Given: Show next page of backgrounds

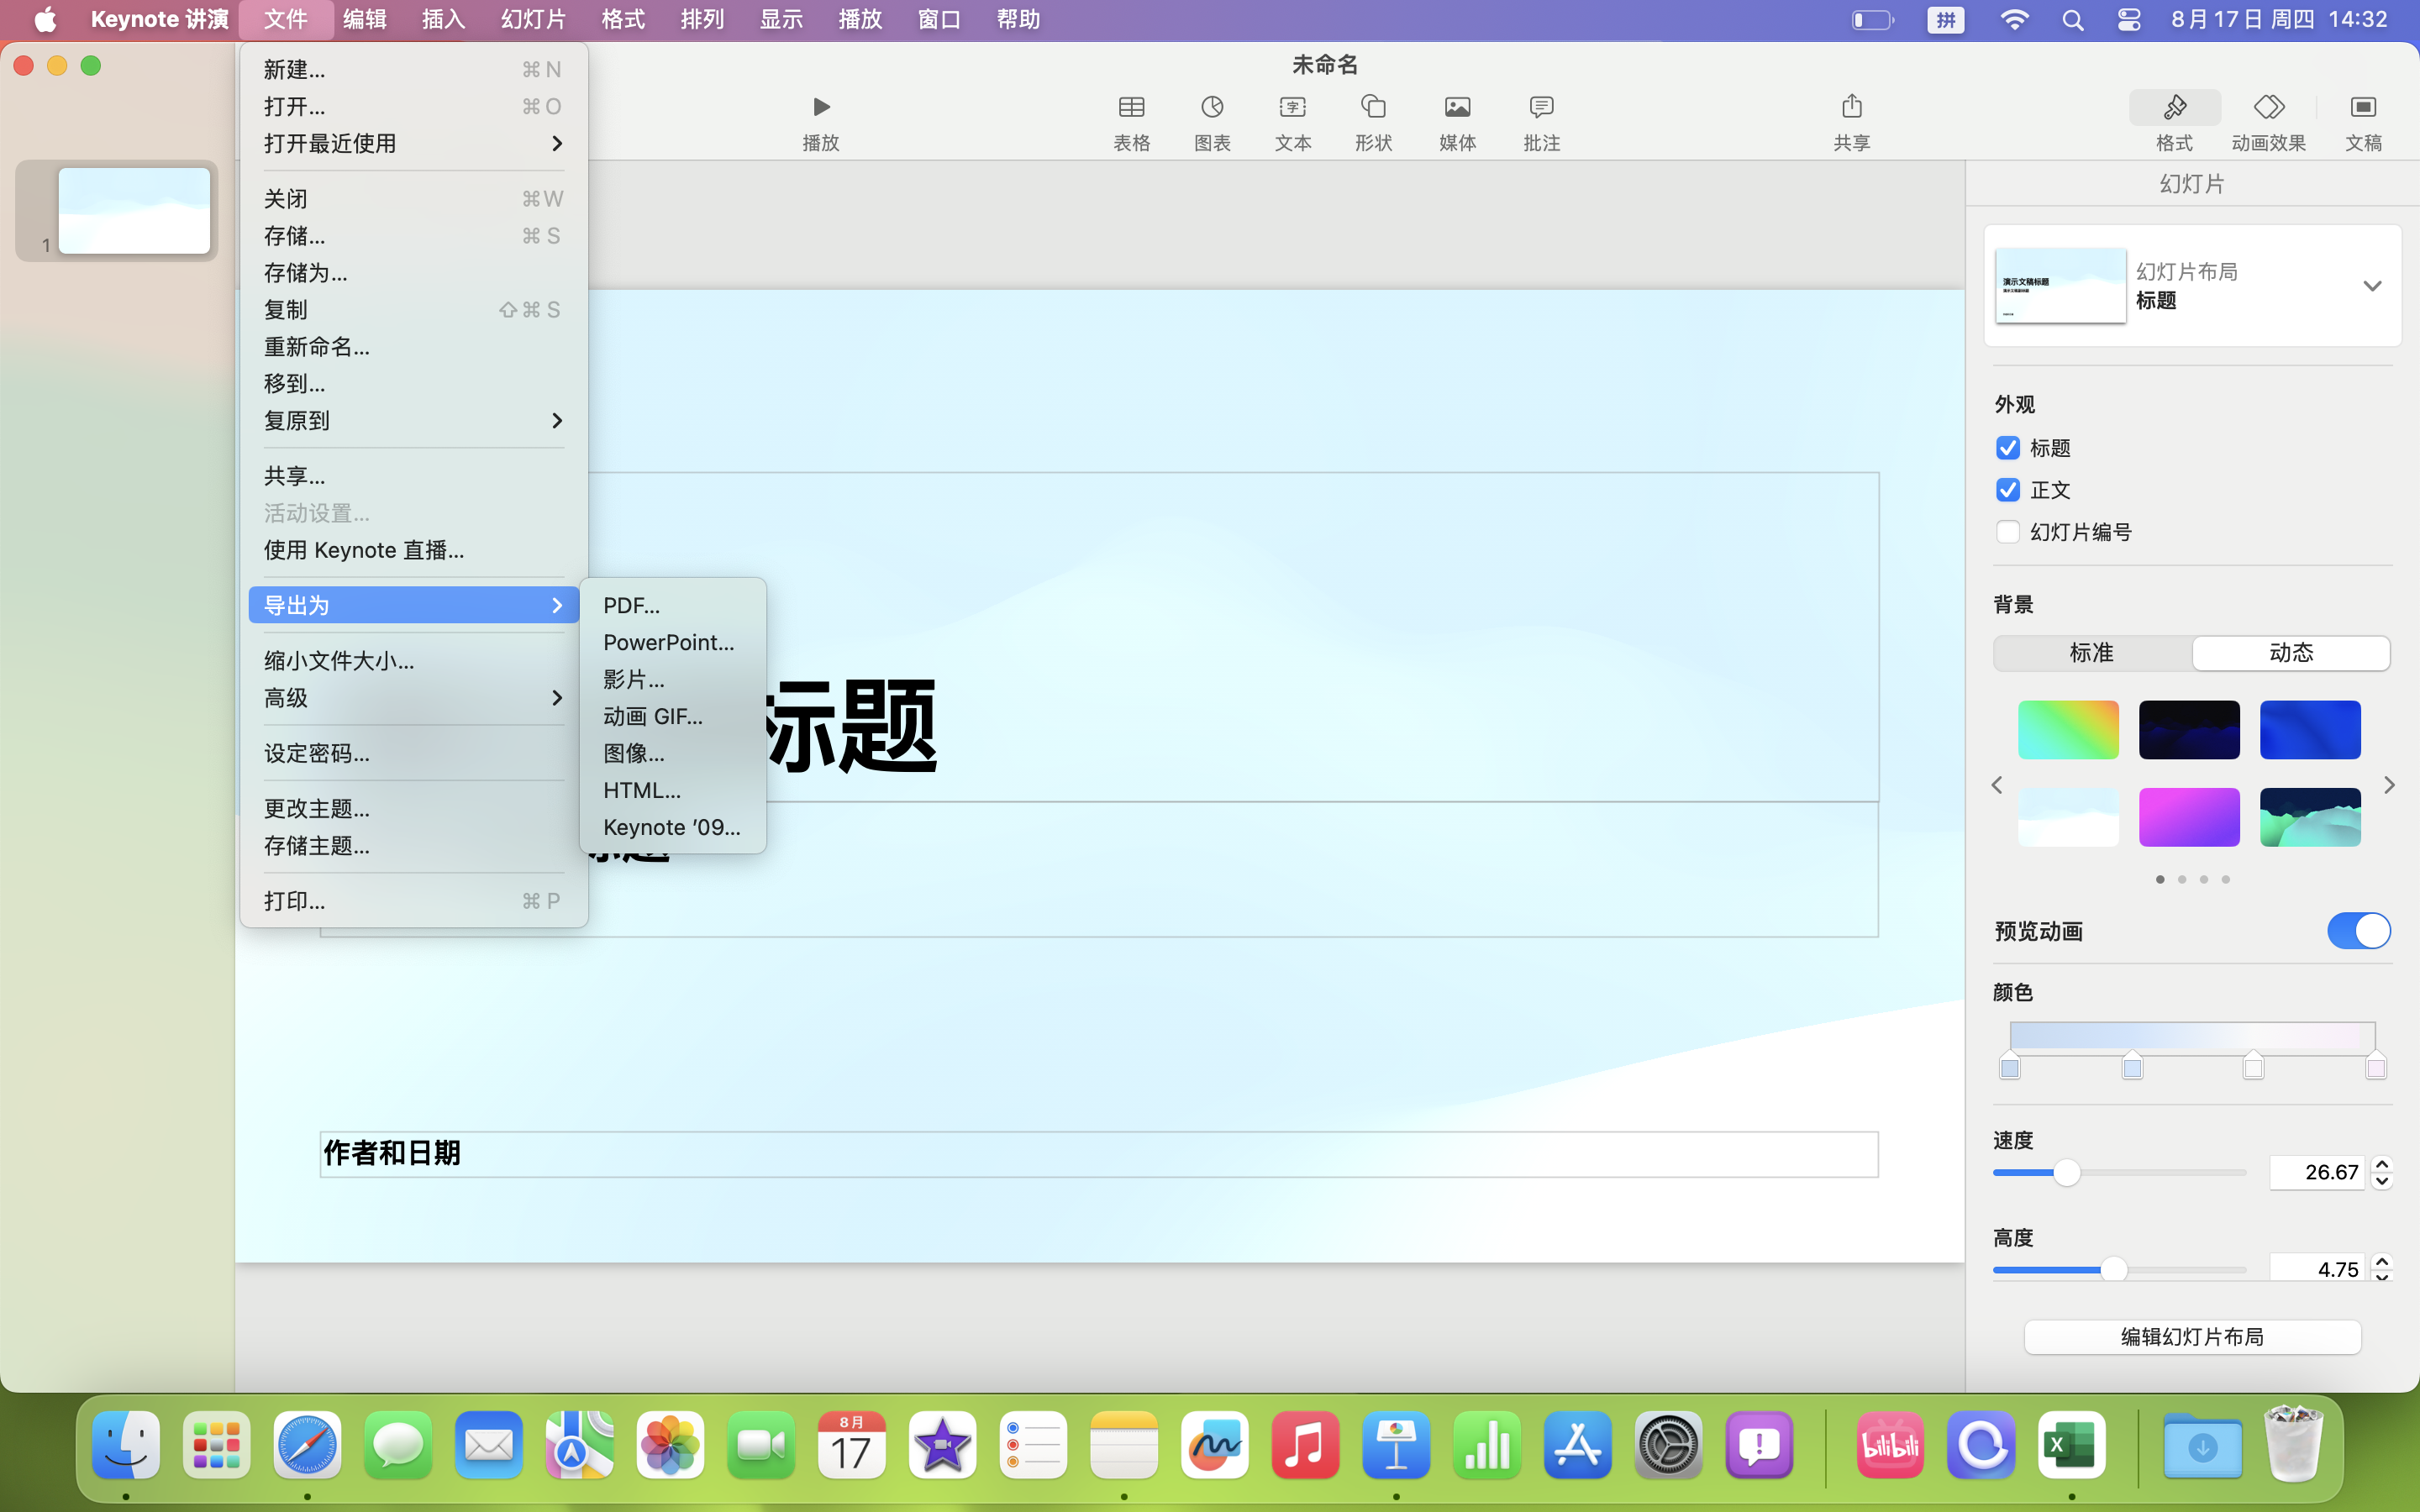Looking at the screenshot, I should click(x=2389, y=785).
